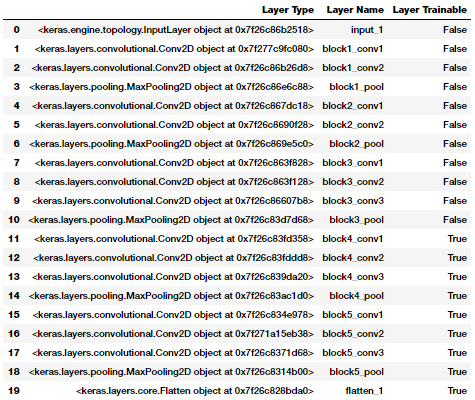Viewport: 475px width, 400px height.
Task: Click the 'block2_conv1' layer name
Action: click(353, 106)
